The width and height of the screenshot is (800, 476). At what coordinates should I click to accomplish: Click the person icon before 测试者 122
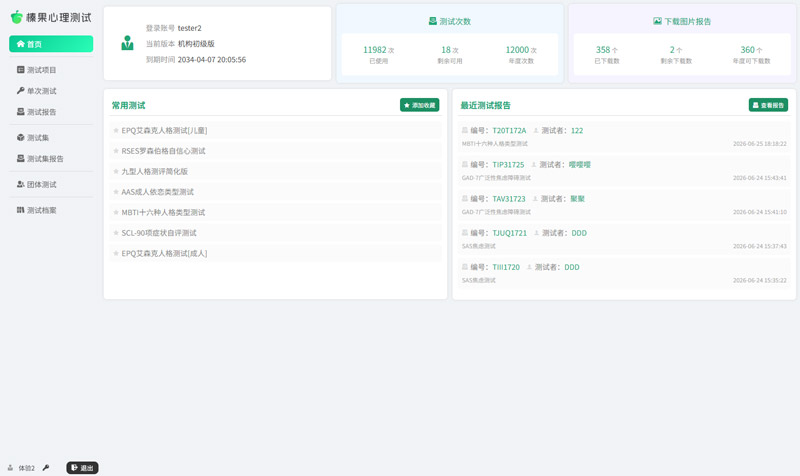tap(536, 131)
